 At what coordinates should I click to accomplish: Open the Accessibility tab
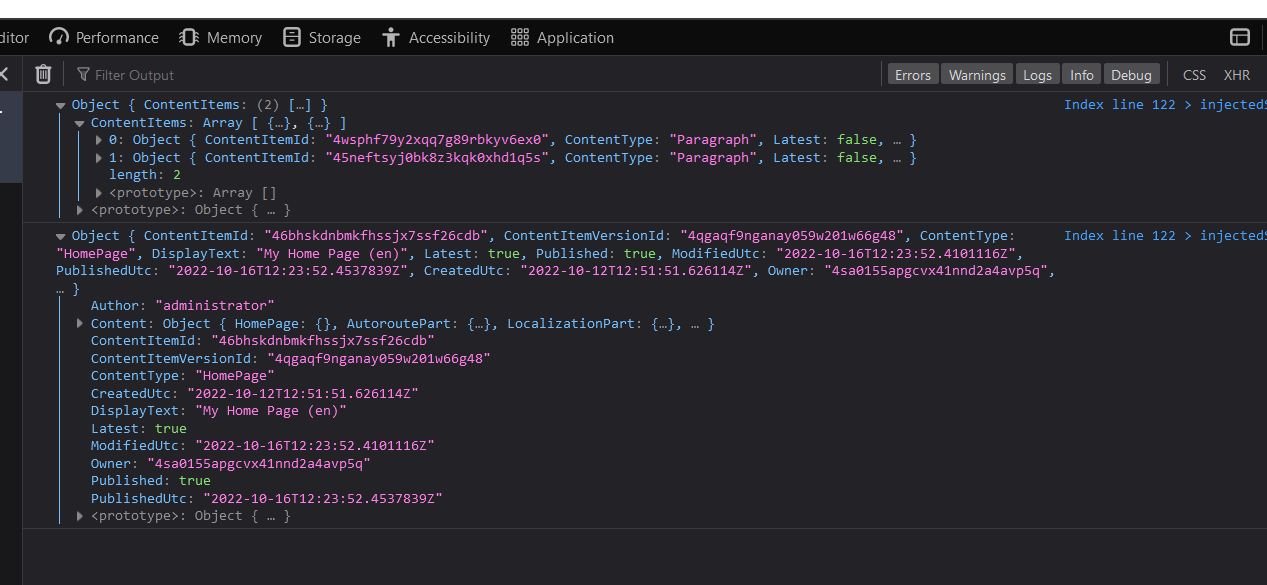click(436, 37)
